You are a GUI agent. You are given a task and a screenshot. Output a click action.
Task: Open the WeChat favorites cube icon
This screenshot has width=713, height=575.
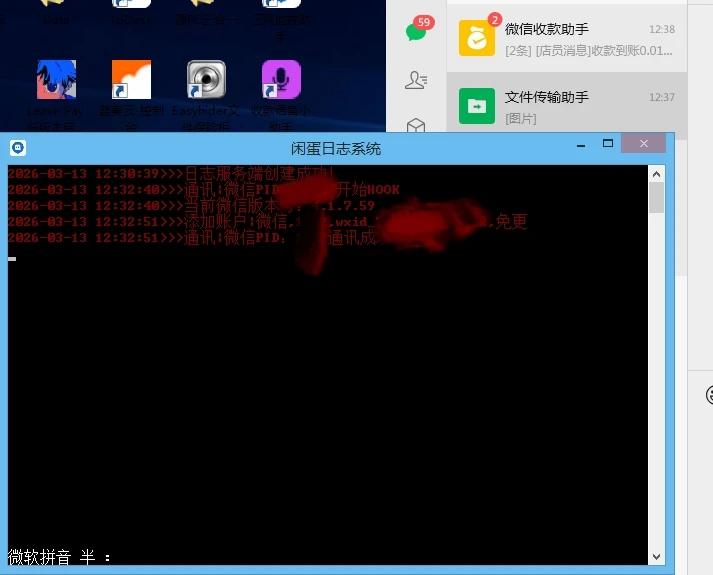click(x=416, y=126)
